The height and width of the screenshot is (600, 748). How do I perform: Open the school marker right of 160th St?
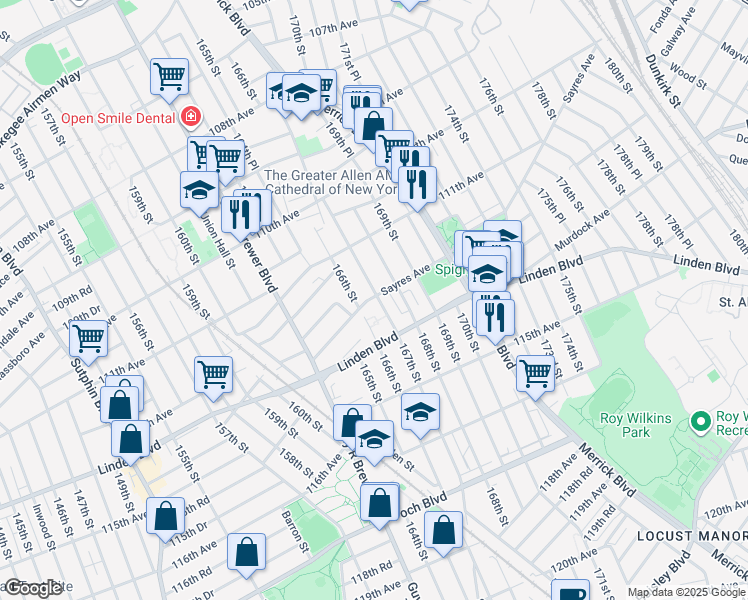[374, 439]
